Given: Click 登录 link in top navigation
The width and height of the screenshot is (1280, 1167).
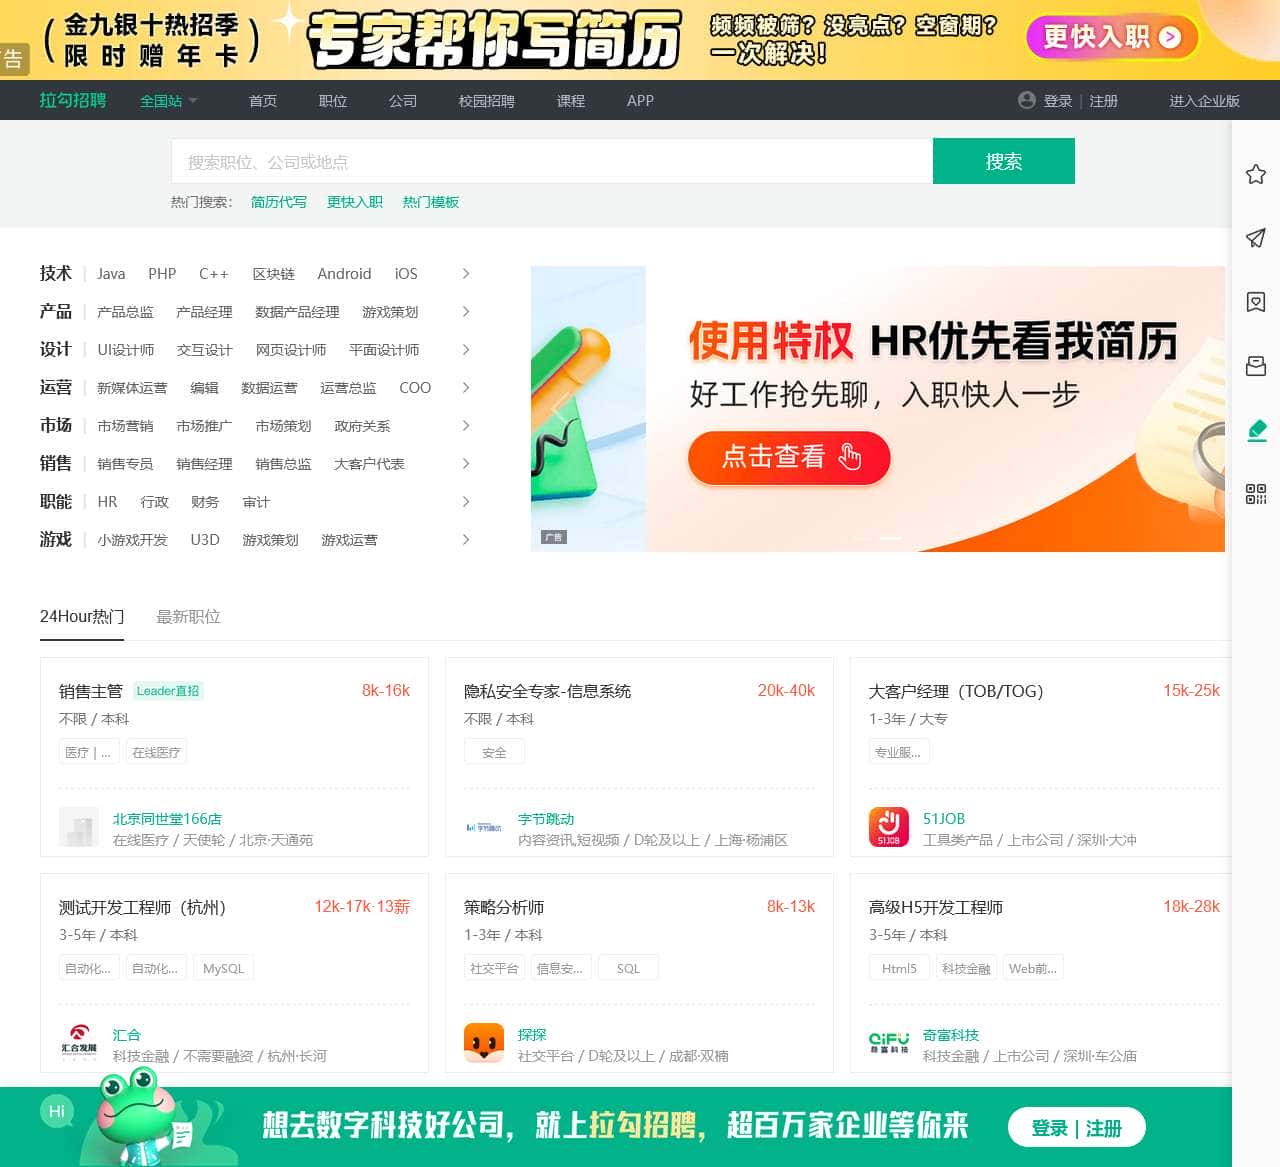Looking at the screenshot, I should pyautogui.click(x=1057, y=101).
